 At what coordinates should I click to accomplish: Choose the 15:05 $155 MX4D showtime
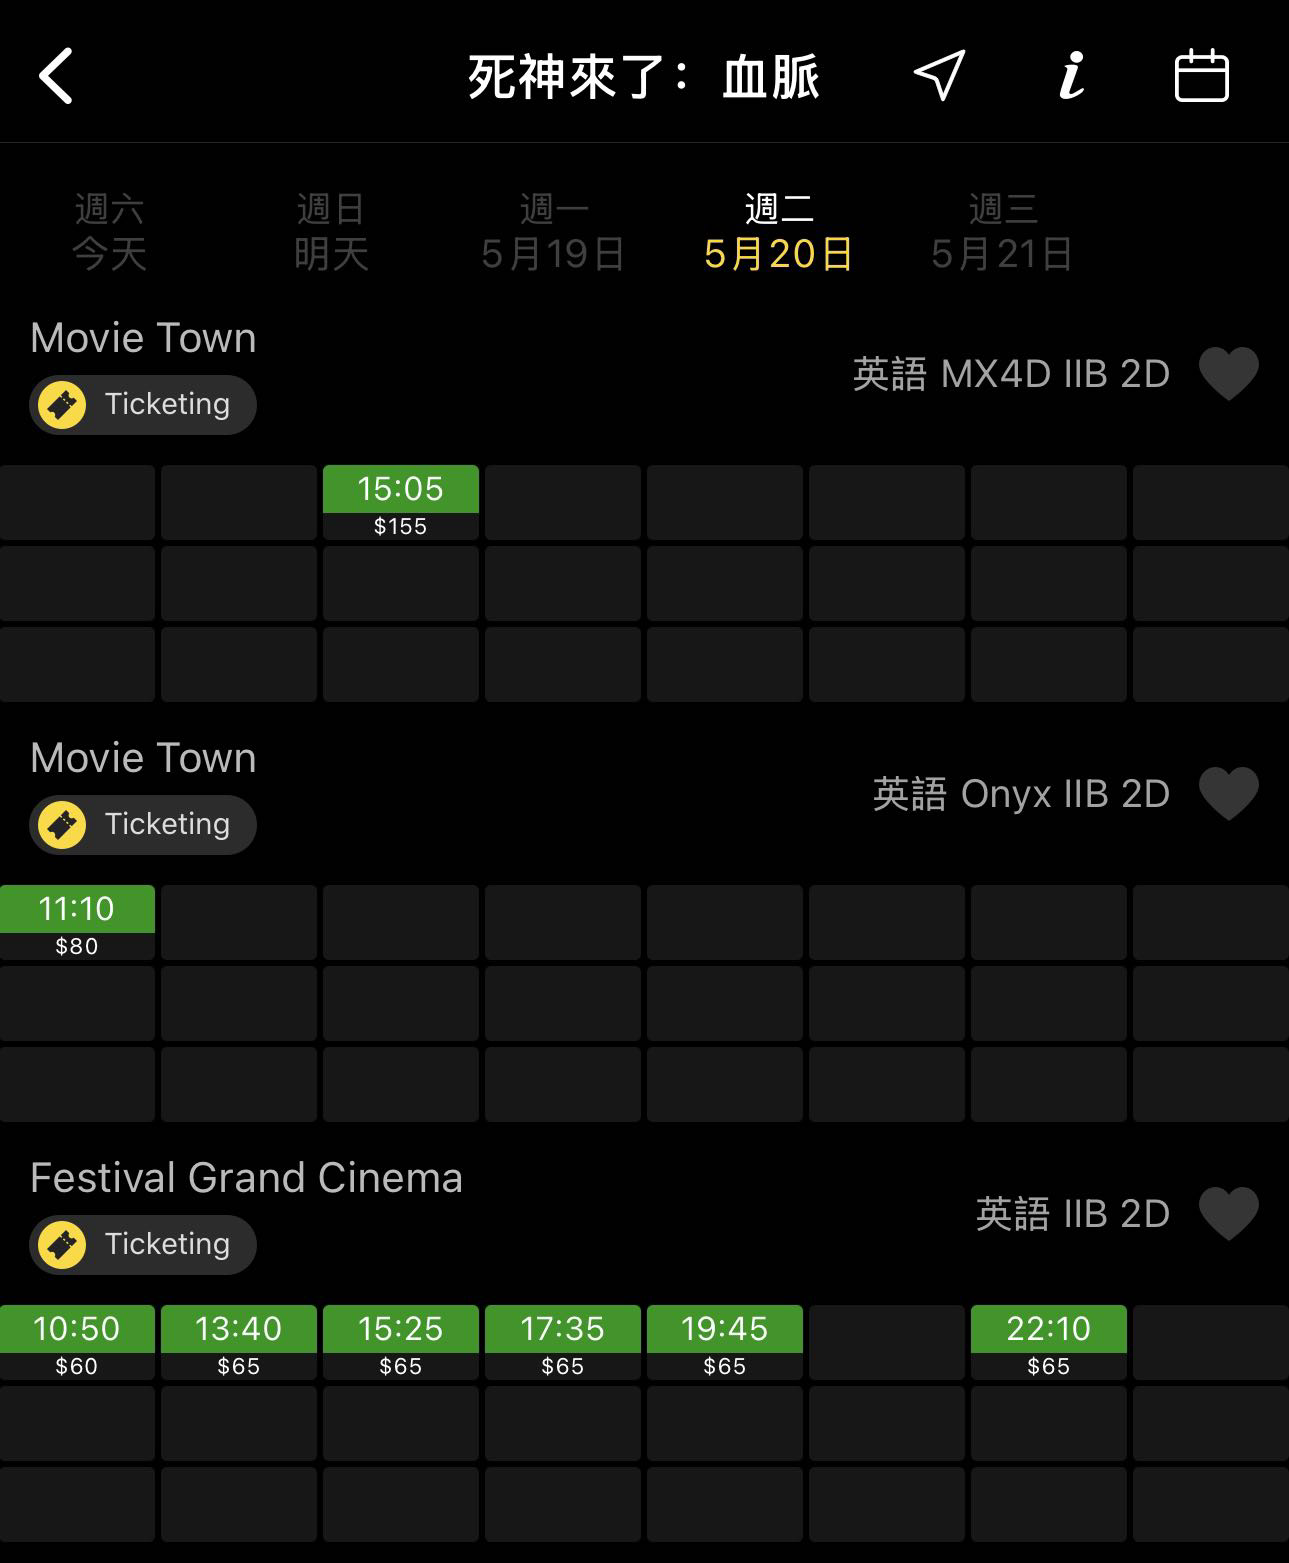pos(400,502)
